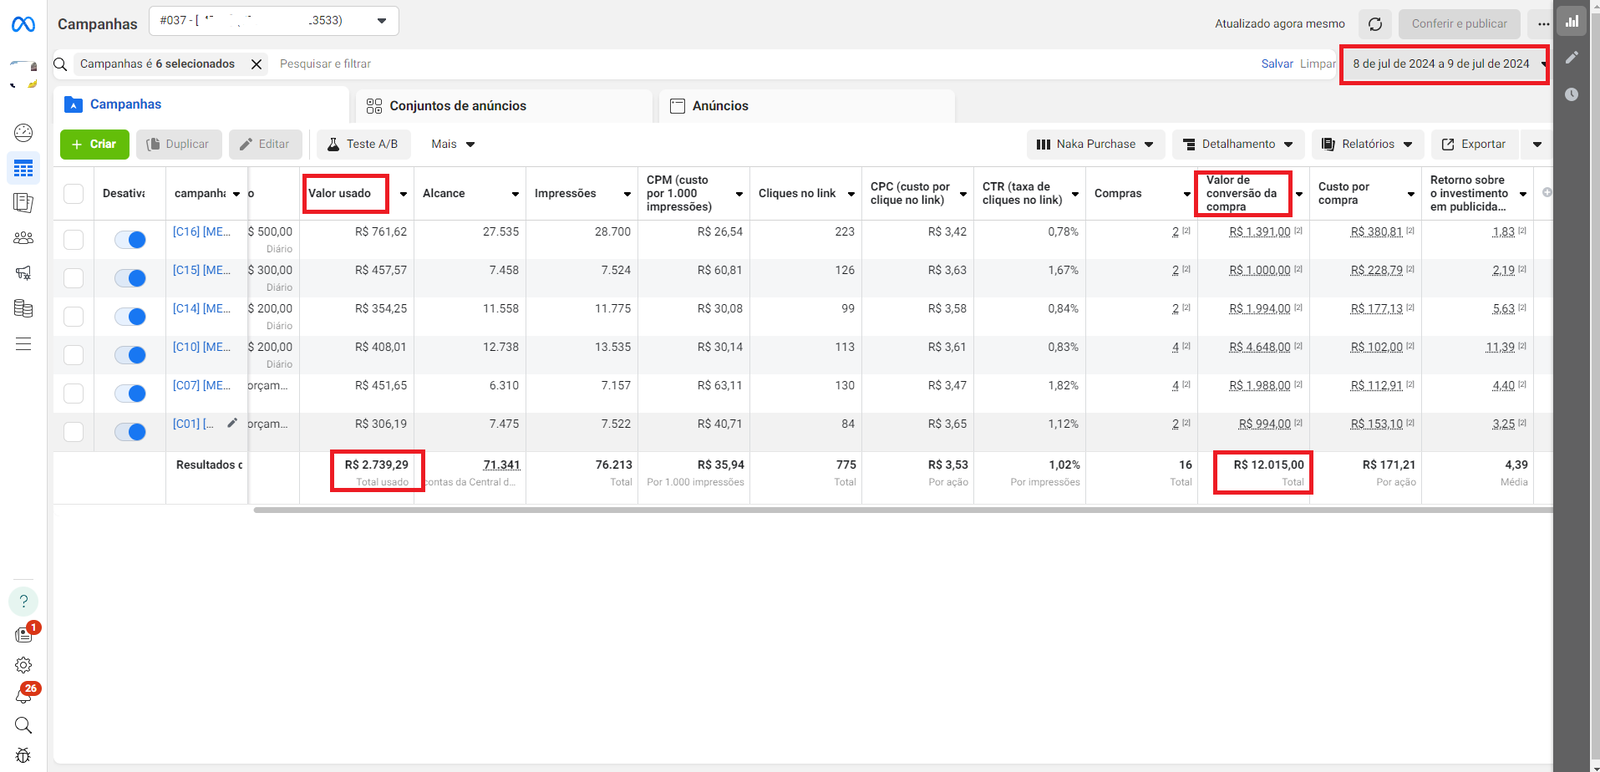
Task: Click the refresh data icon
Action: tap(1375, 24)
